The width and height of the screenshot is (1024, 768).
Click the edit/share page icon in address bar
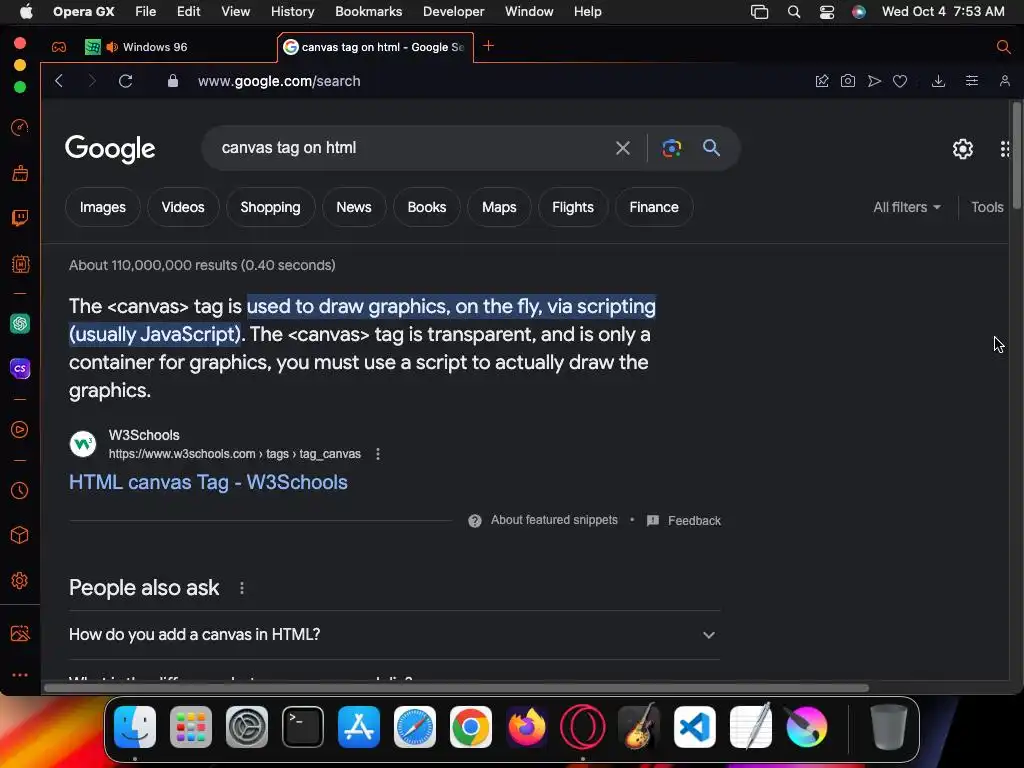tap(822, 81)
